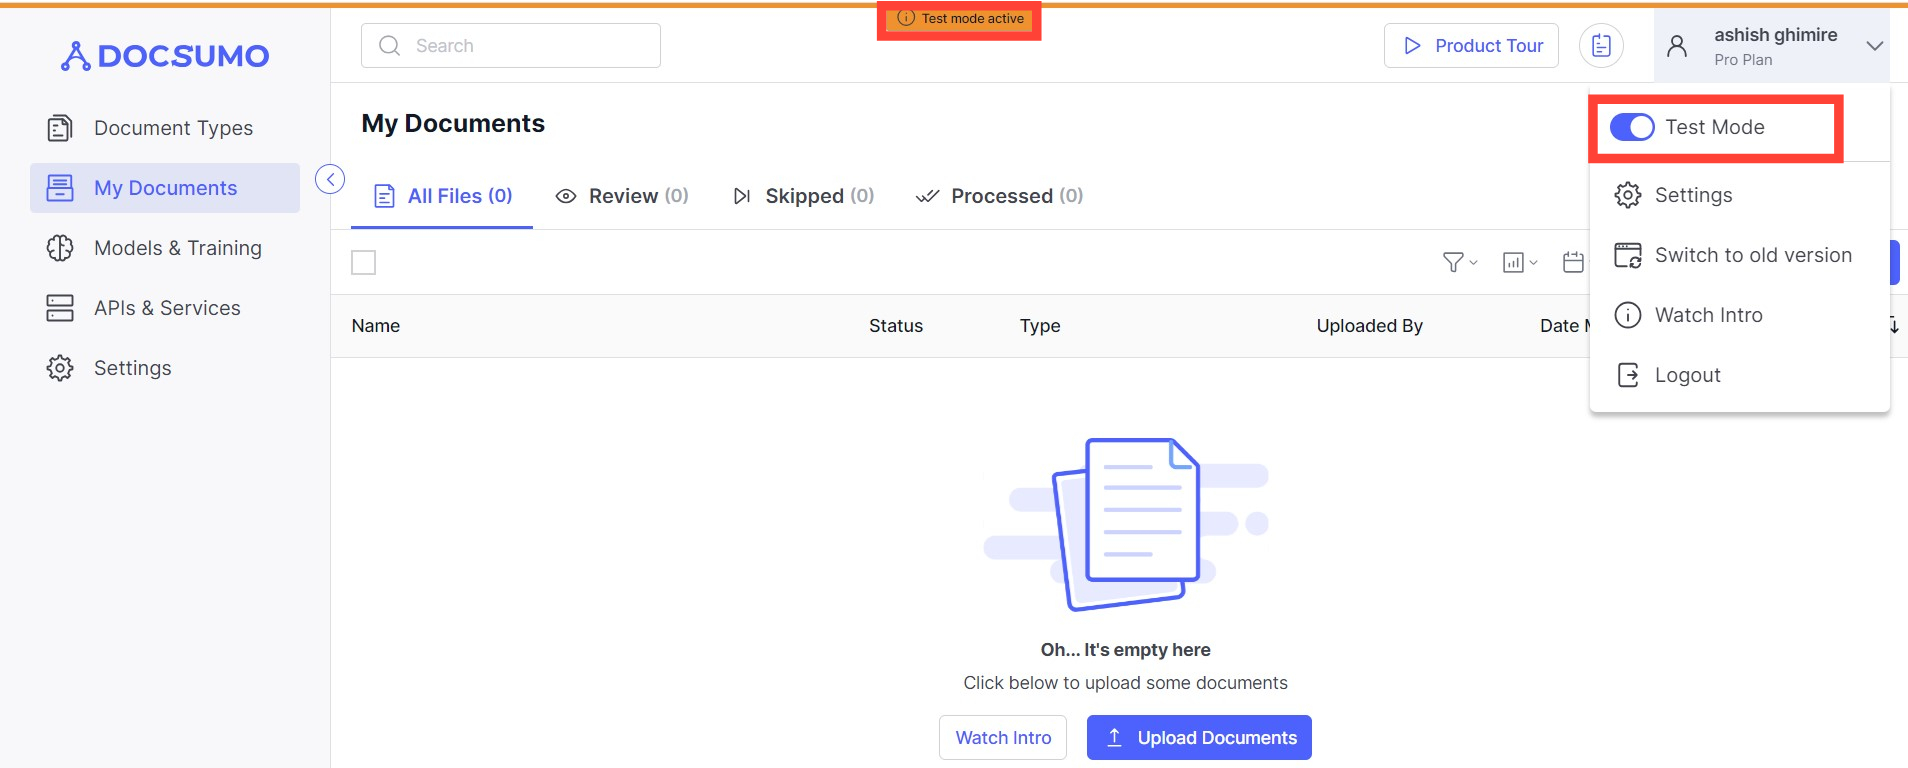Viewport: 1908px width, 768px height.
Task: Click the search magnifier icon
Action: click(390, 46)
